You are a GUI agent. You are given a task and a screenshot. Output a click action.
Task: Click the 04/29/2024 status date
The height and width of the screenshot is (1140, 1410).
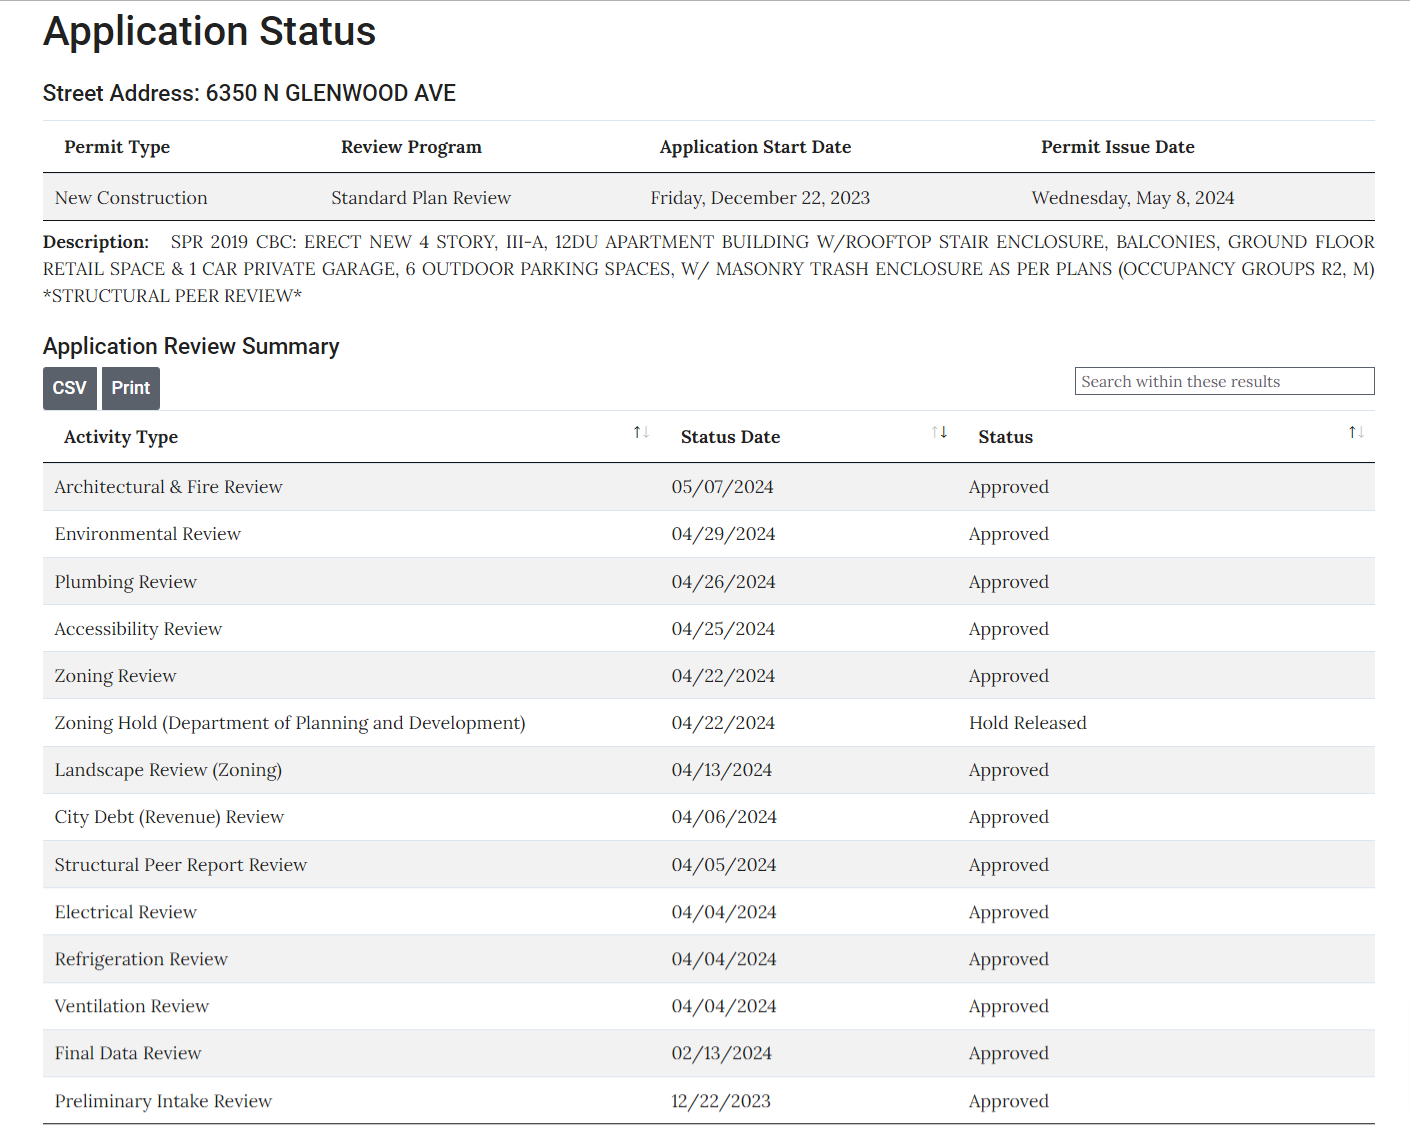point(723,534)
